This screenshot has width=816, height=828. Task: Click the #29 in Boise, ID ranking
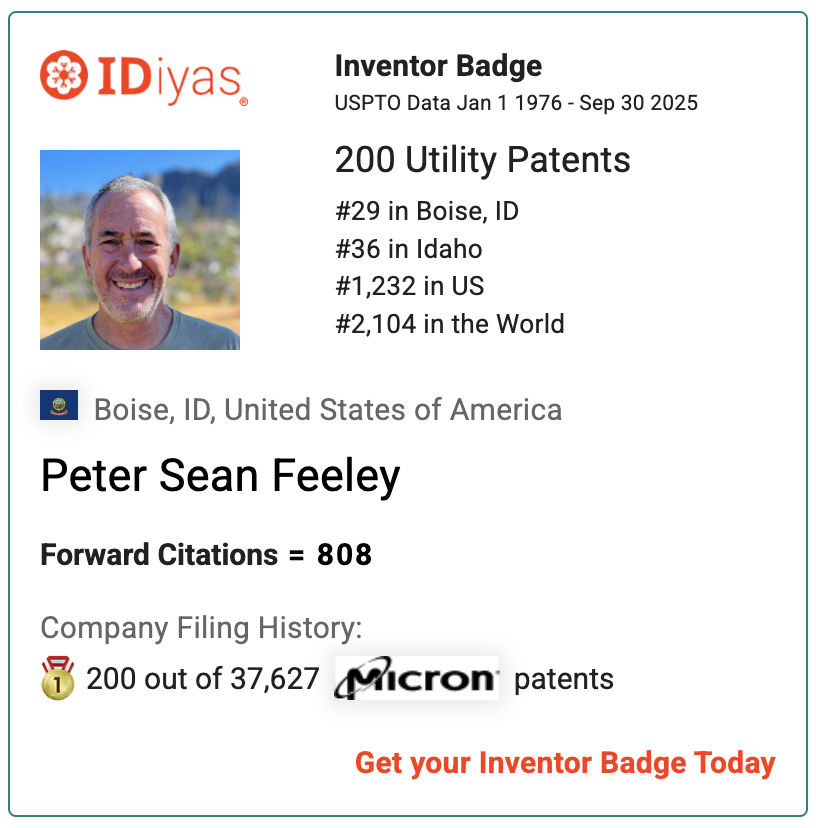tap(427, 211)
